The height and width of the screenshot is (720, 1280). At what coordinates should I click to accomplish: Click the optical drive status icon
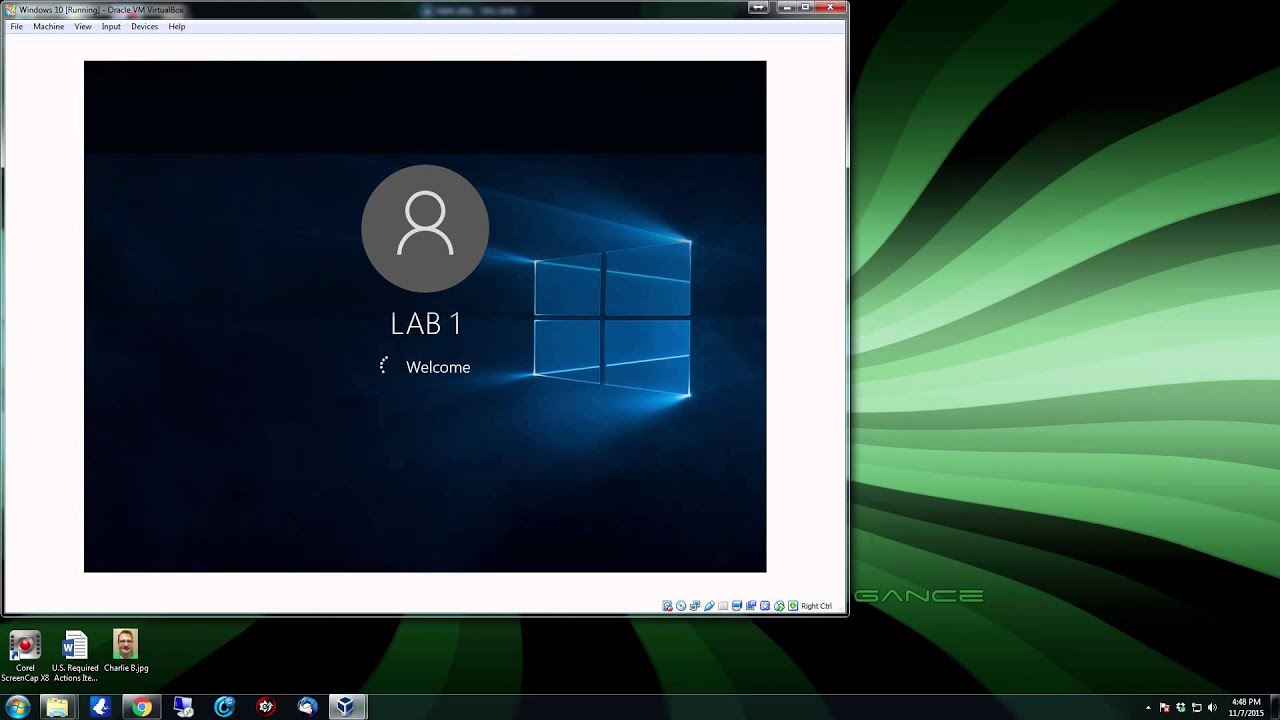click(x=681, y=606)
